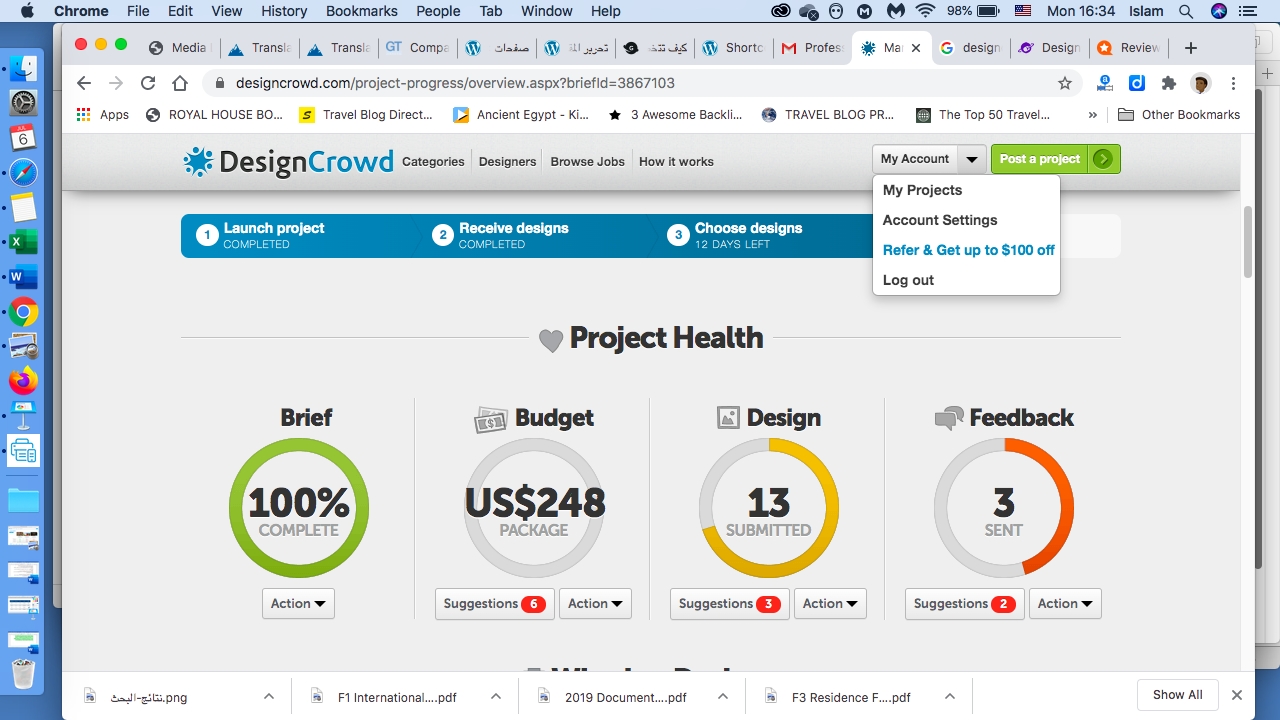This screenshot has height=720, width=1280.
Task: Open System Preferences in the dock
Action: [23, 102]
